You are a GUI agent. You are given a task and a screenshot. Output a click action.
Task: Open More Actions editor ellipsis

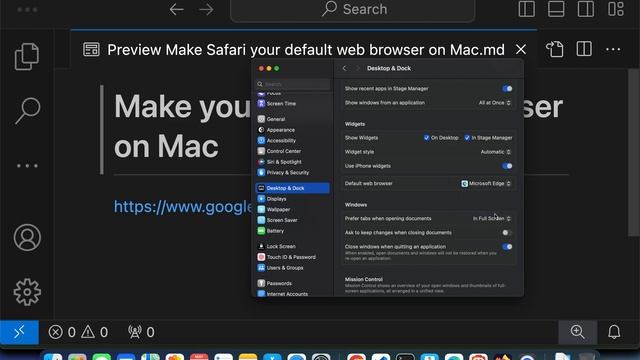[613, 49]
